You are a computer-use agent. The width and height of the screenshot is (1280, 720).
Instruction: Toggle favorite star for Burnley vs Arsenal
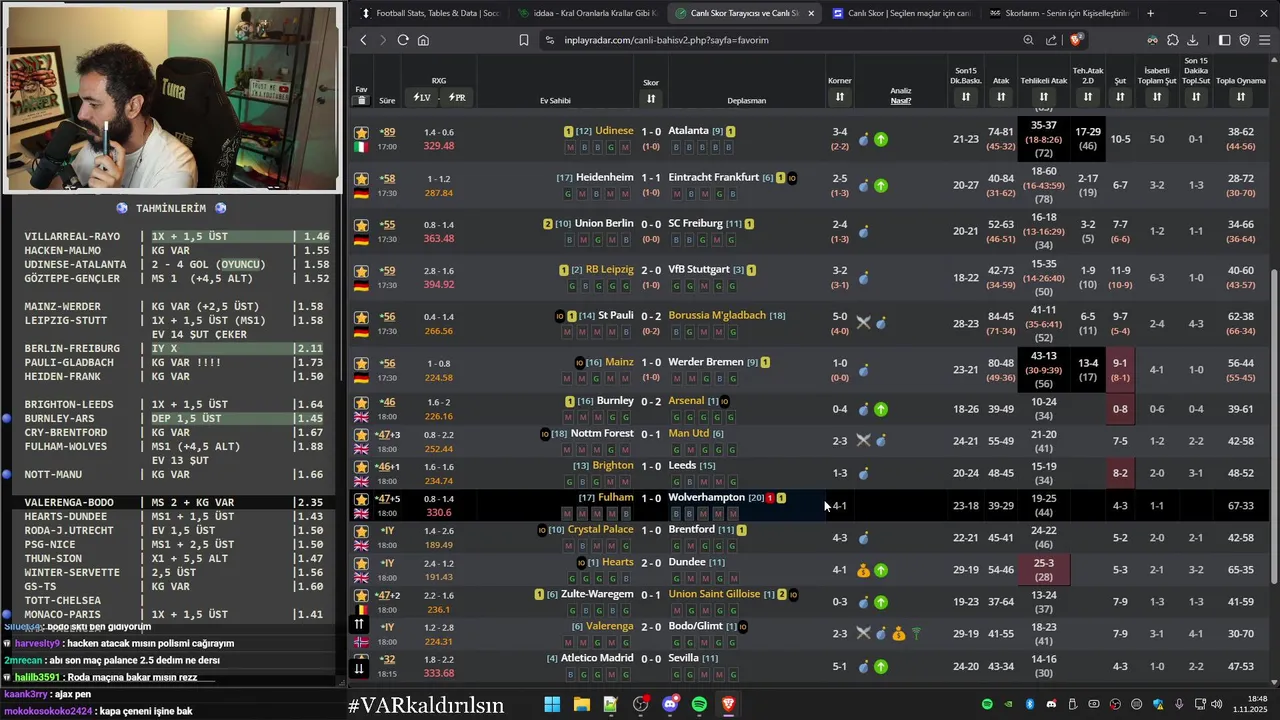361,402
